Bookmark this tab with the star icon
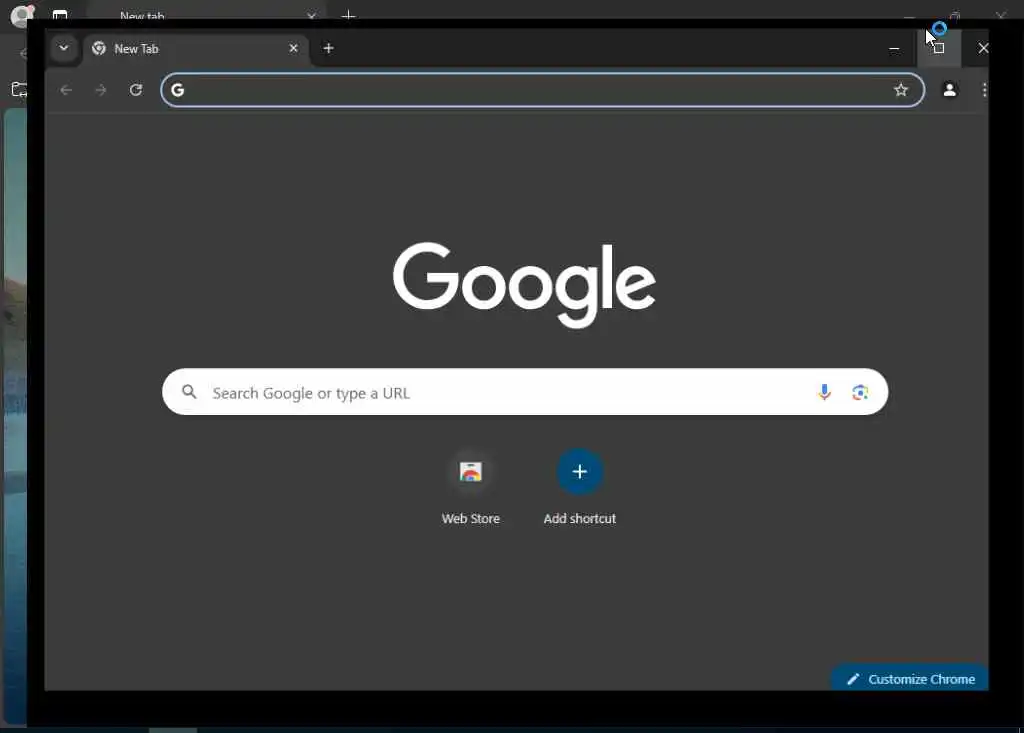 pyautogui.click(x=901, y=90)
